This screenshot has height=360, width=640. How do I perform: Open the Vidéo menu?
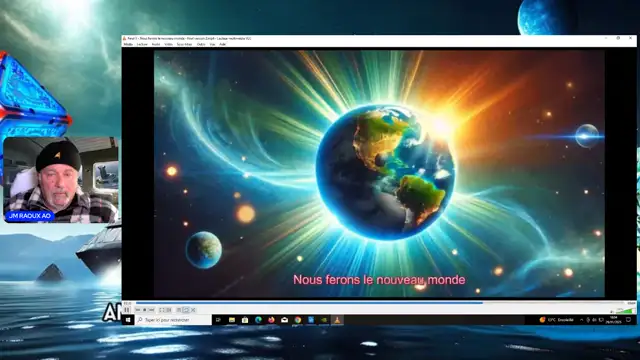pyautogui.click(x=169, y=44)
